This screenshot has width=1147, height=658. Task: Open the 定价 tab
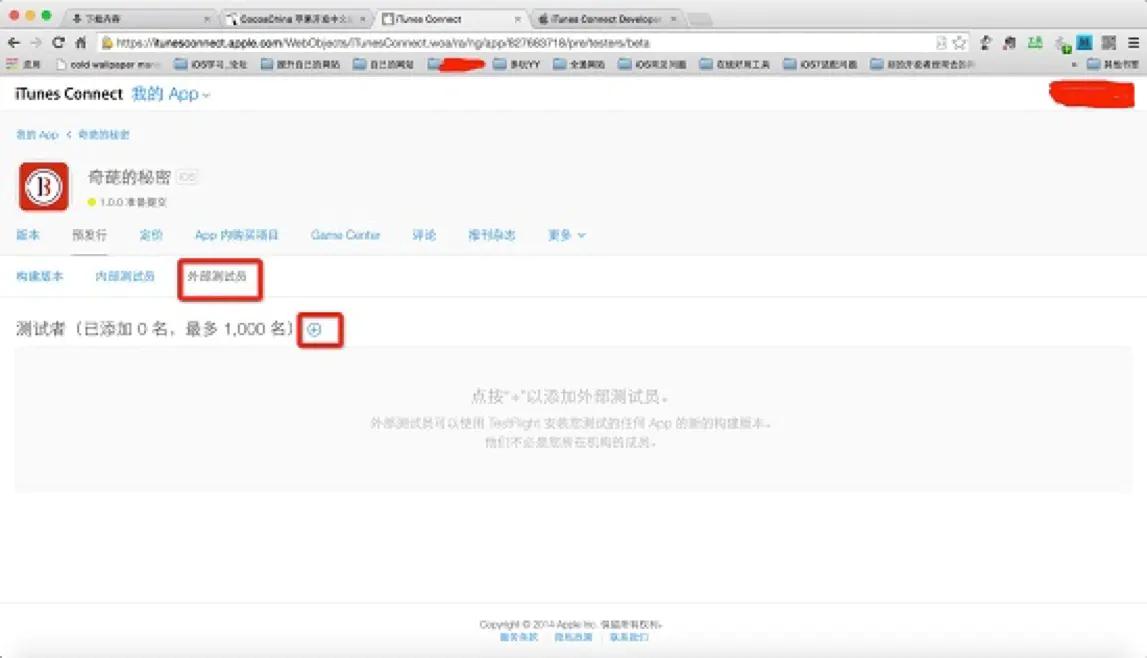151,235
